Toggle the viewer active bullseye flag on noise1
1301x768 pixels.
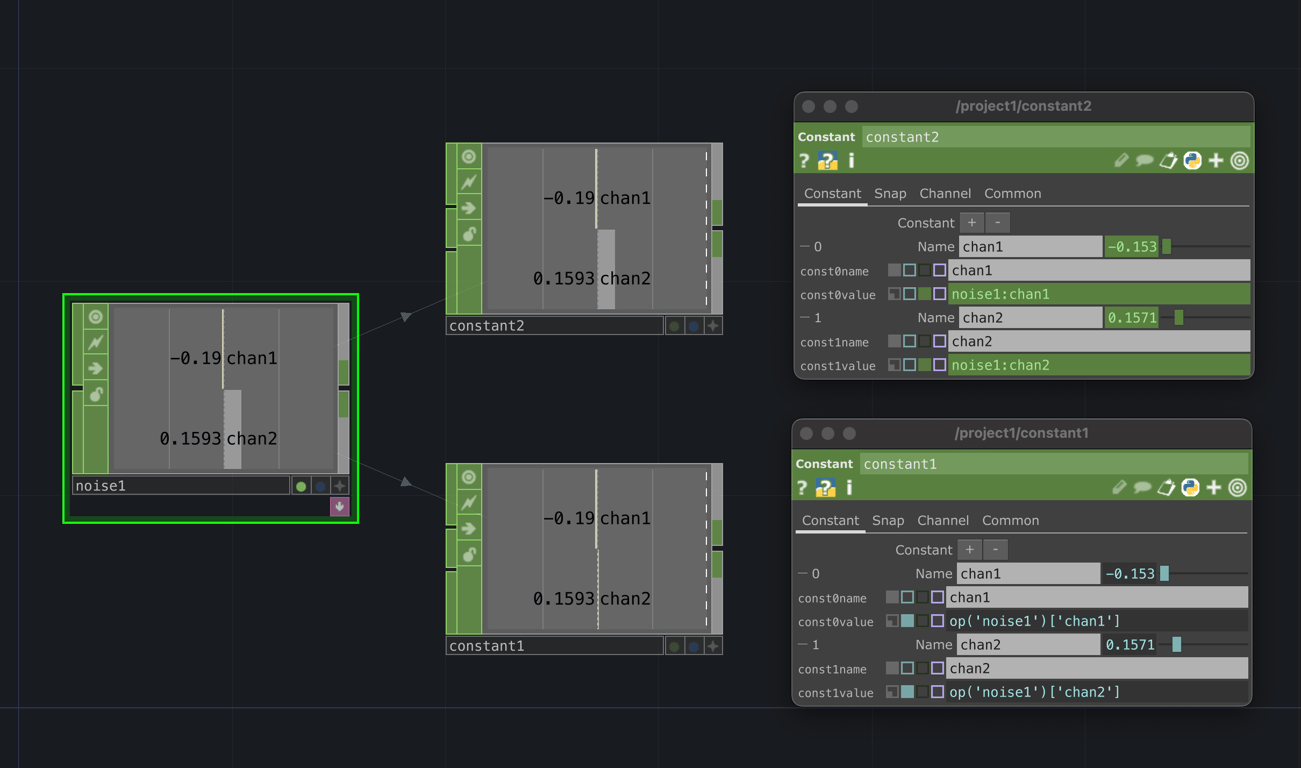95,316
